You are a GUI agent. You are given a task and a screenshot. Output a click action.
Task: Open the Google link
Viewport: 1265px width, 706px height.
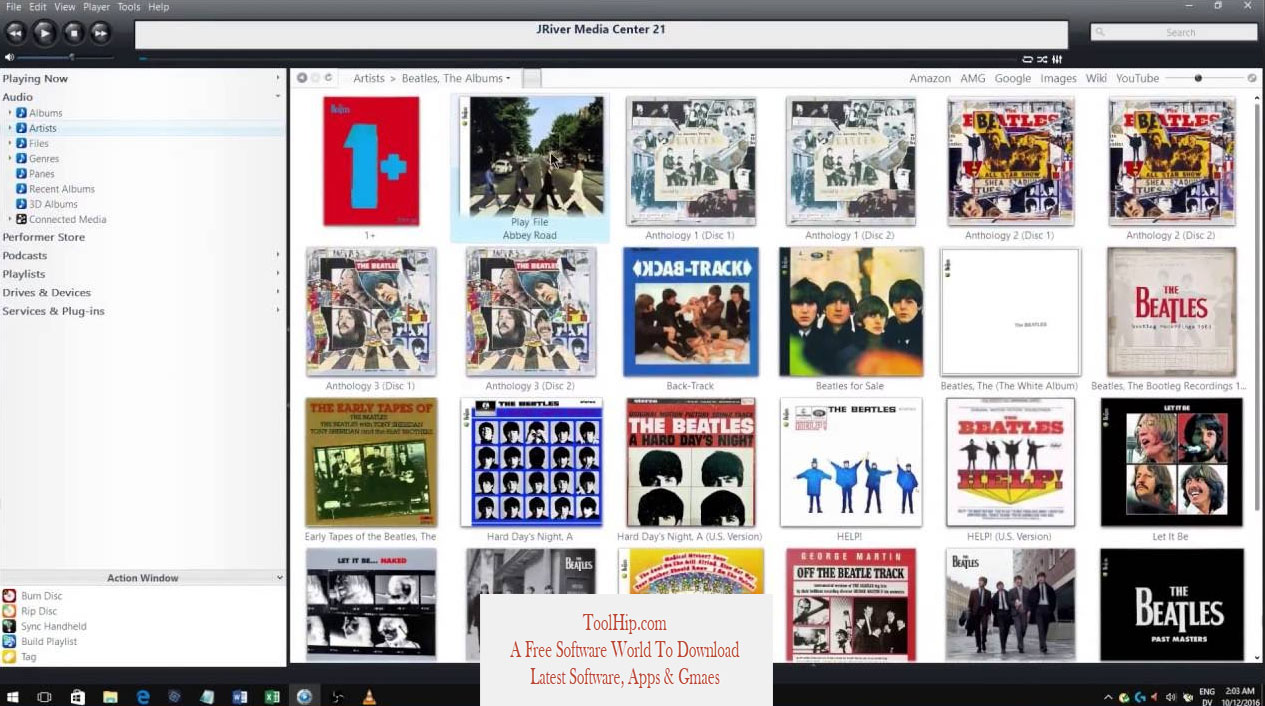pos(1012,78)
